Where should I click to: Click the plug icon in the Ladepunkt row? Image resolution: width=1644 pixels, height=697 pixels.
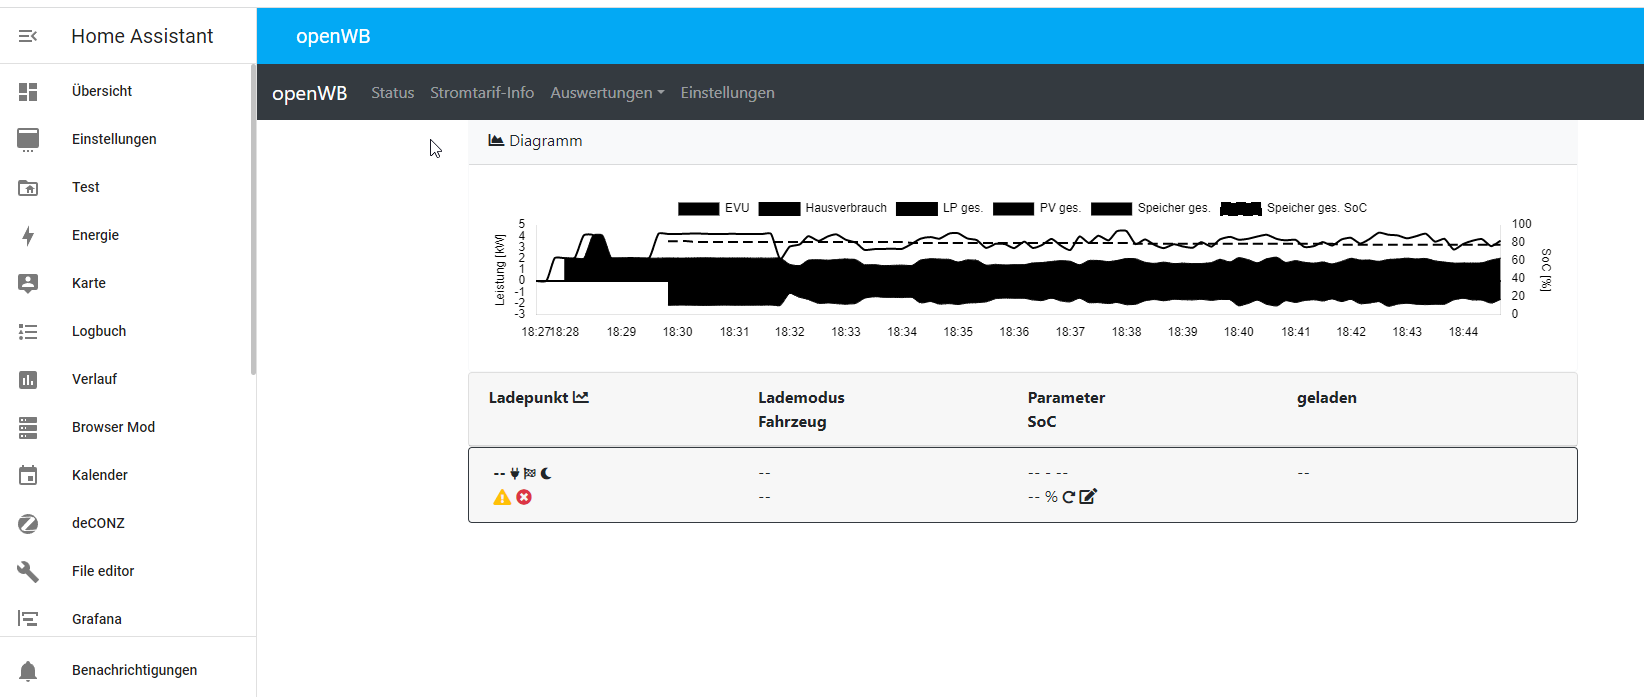(515, 473)
